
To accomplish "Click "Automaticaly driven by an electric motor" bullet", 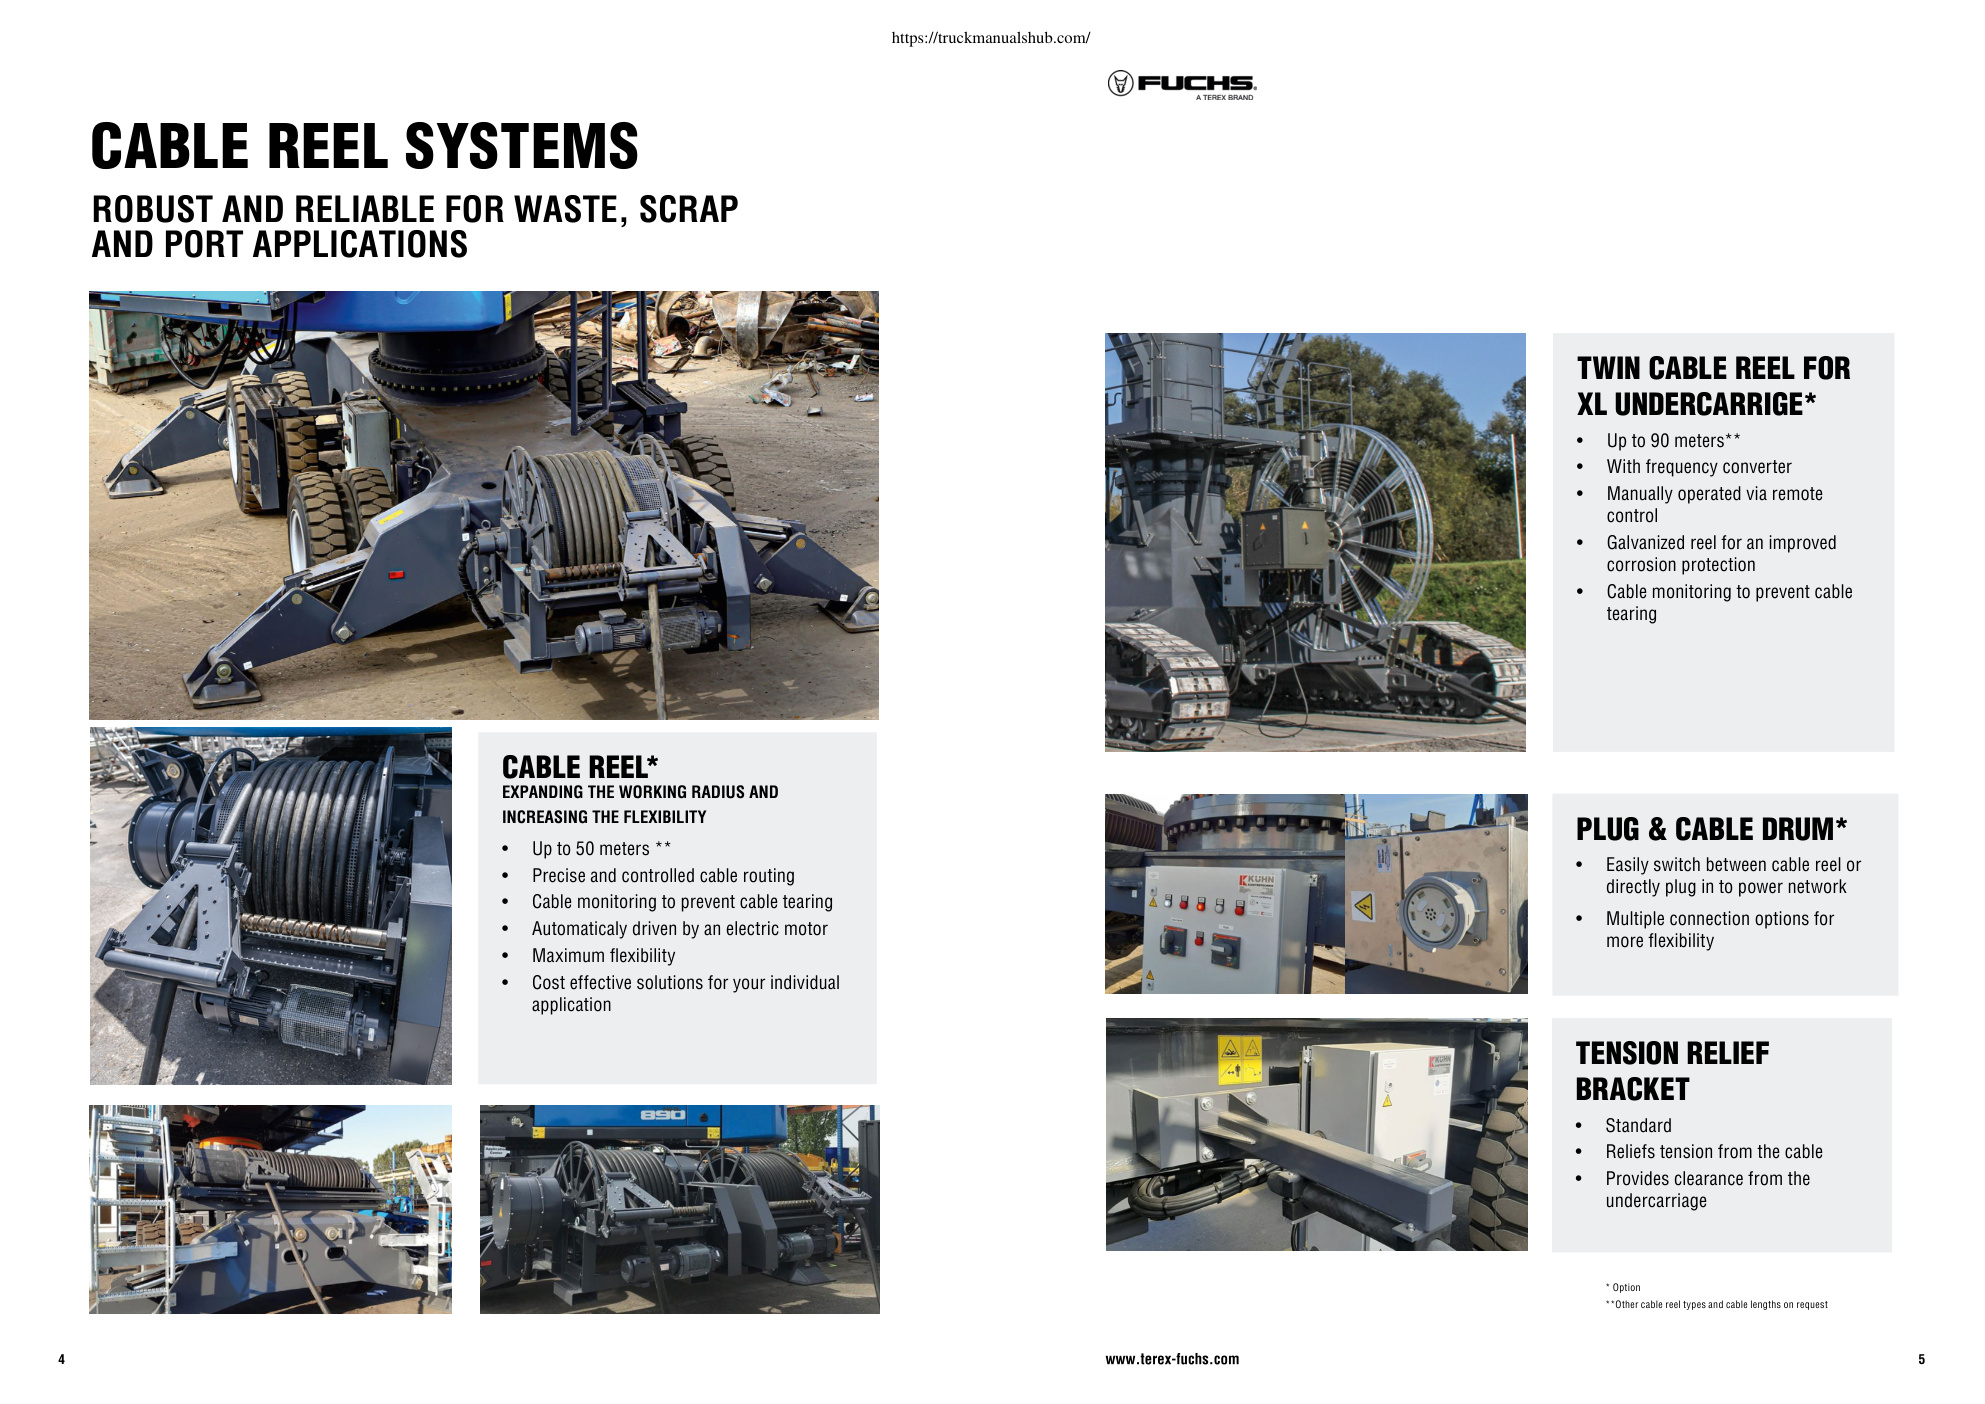I will (680, 929).
